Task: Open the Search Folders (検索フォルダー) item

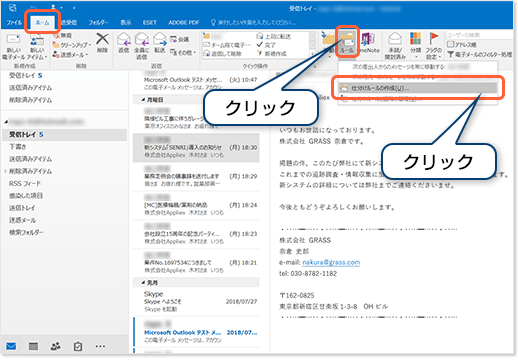Action: pos(26,232)
